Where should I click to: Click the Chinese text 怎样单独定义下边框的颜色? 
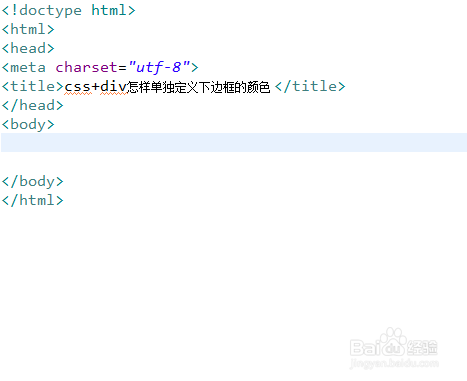tap(199, 87)
